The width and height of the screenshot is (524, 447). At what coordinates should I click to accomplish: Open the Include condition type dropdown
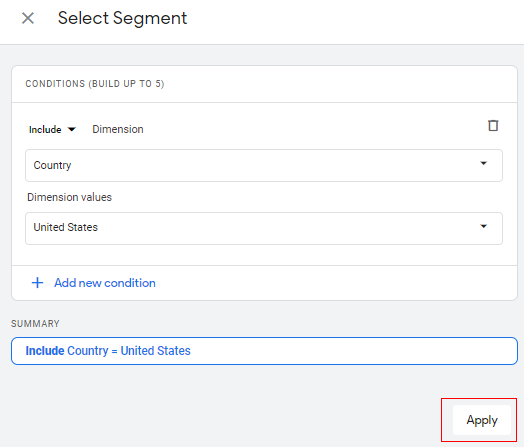point(52,129)
